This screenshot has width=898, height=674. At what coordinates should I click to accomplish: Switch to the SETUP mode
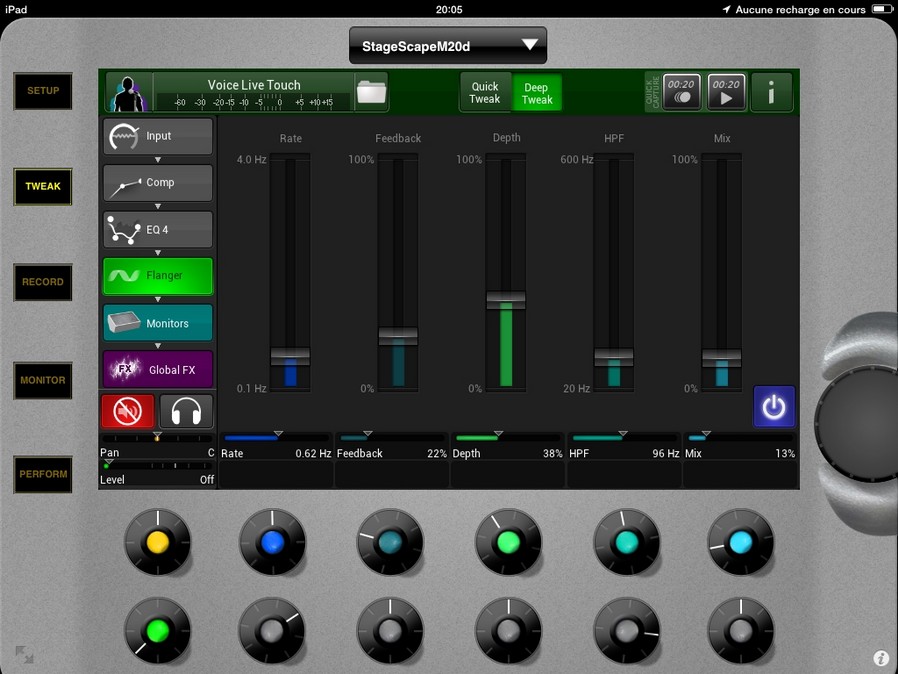(x=43, y=91)
